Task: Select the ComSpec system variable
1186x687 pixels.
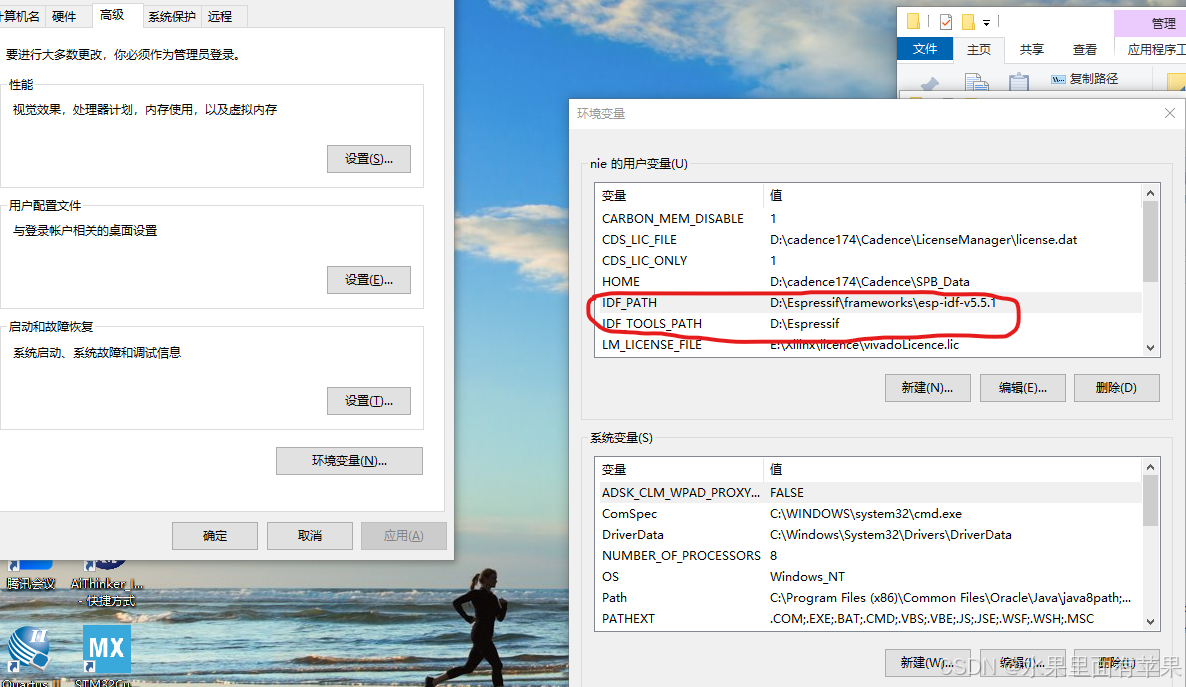Action: [868, 514]
